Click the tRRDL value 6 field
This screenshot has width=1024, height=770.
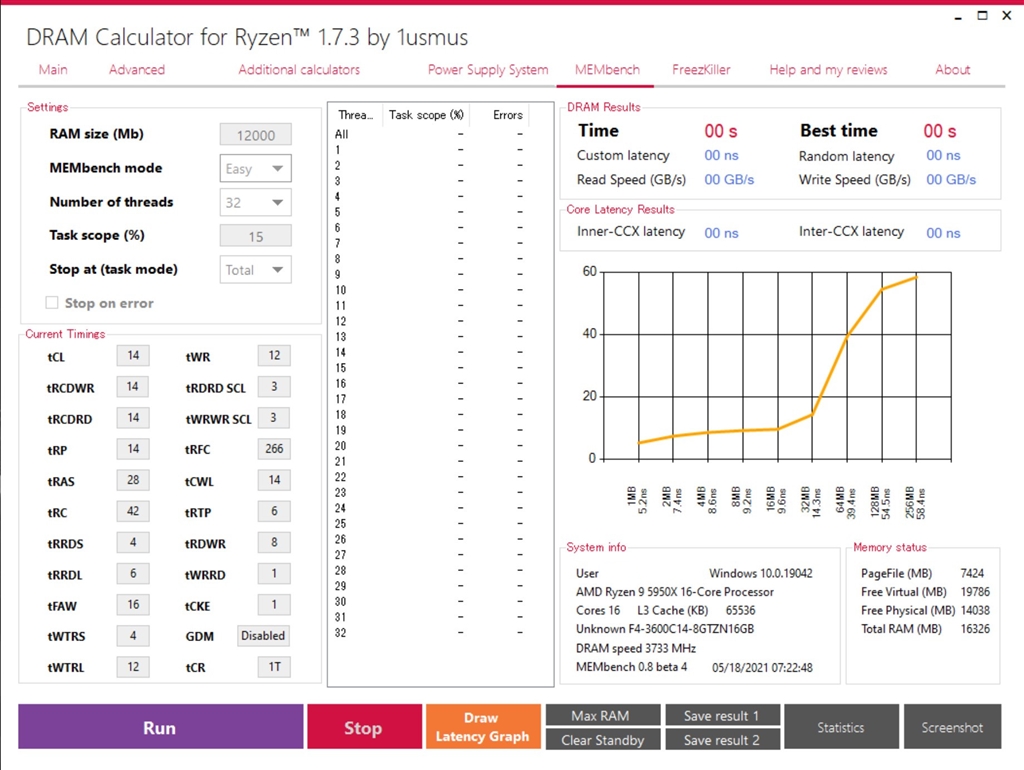[133, 573]
